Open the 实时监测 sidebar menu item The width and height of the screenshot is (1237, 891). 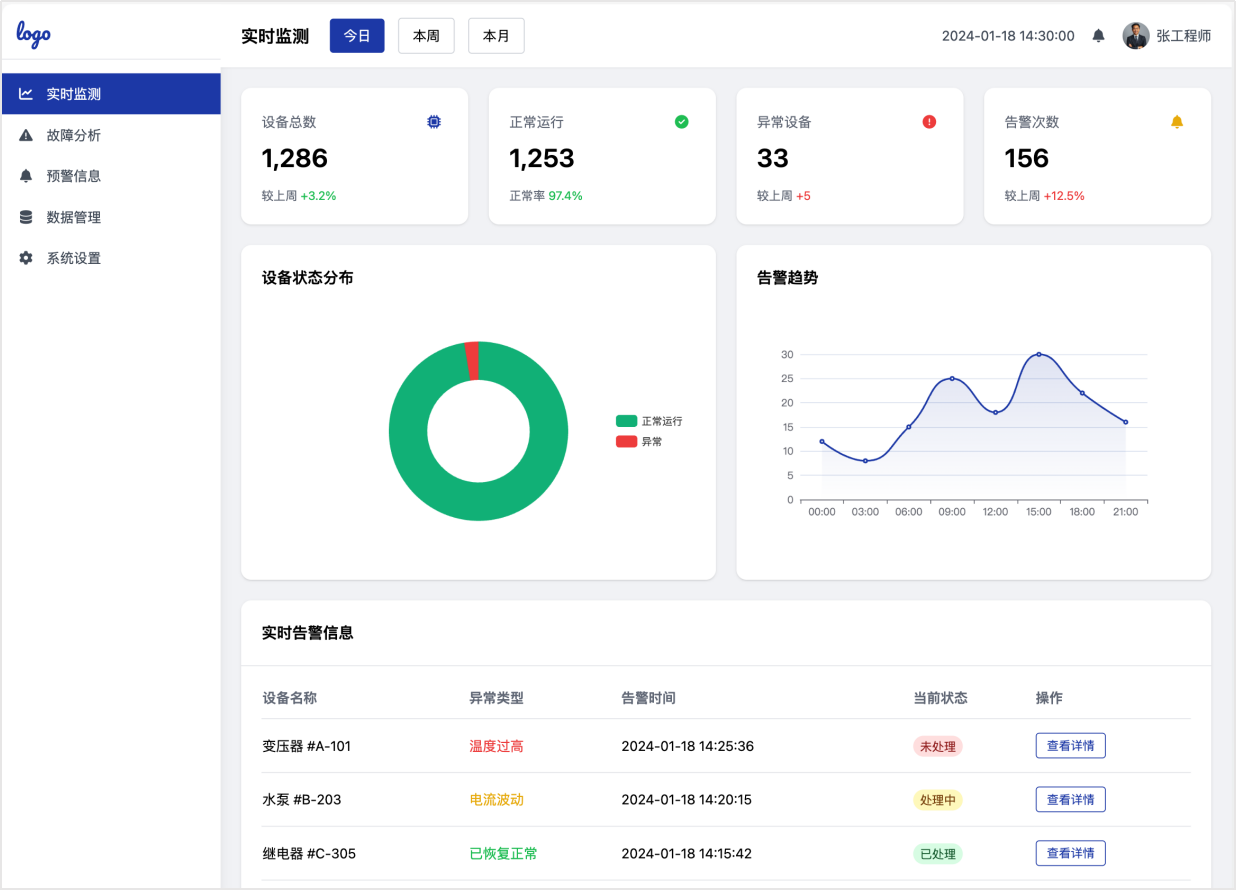110,94
